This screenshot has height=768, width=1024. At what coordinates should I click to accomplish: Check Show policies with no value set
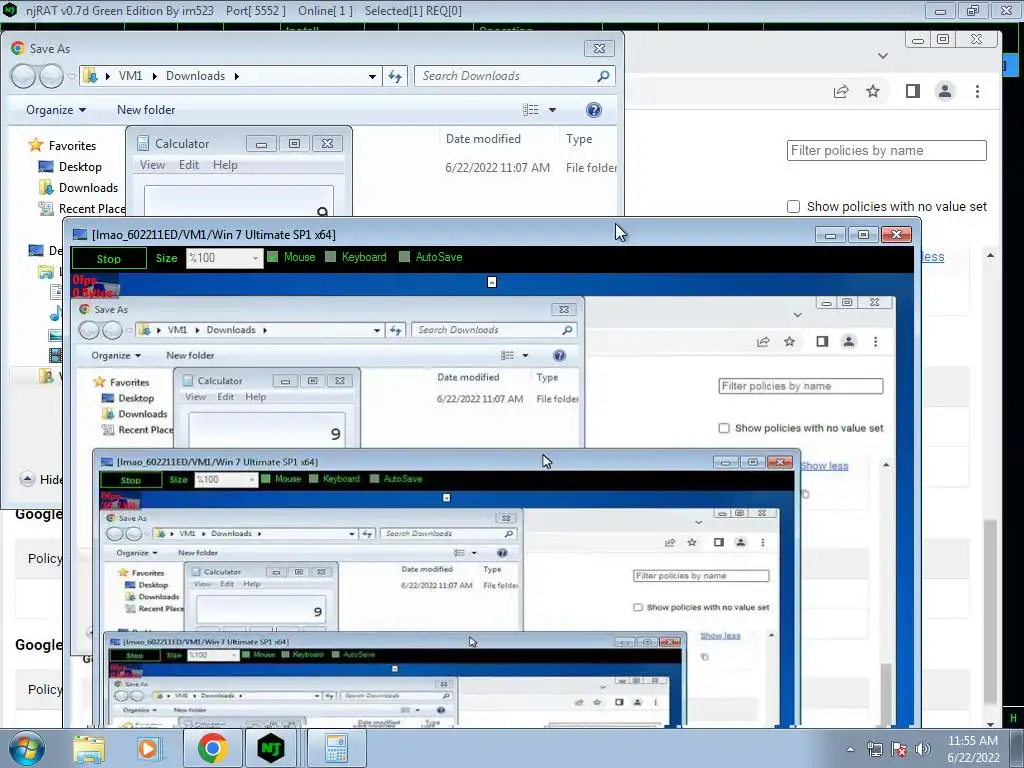tap(793, 206)
